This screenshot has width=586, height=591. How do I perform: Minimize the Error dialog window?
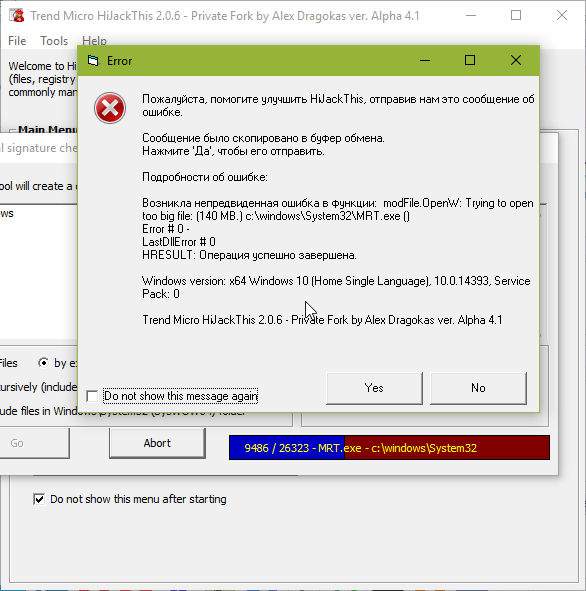coord(425,60)
